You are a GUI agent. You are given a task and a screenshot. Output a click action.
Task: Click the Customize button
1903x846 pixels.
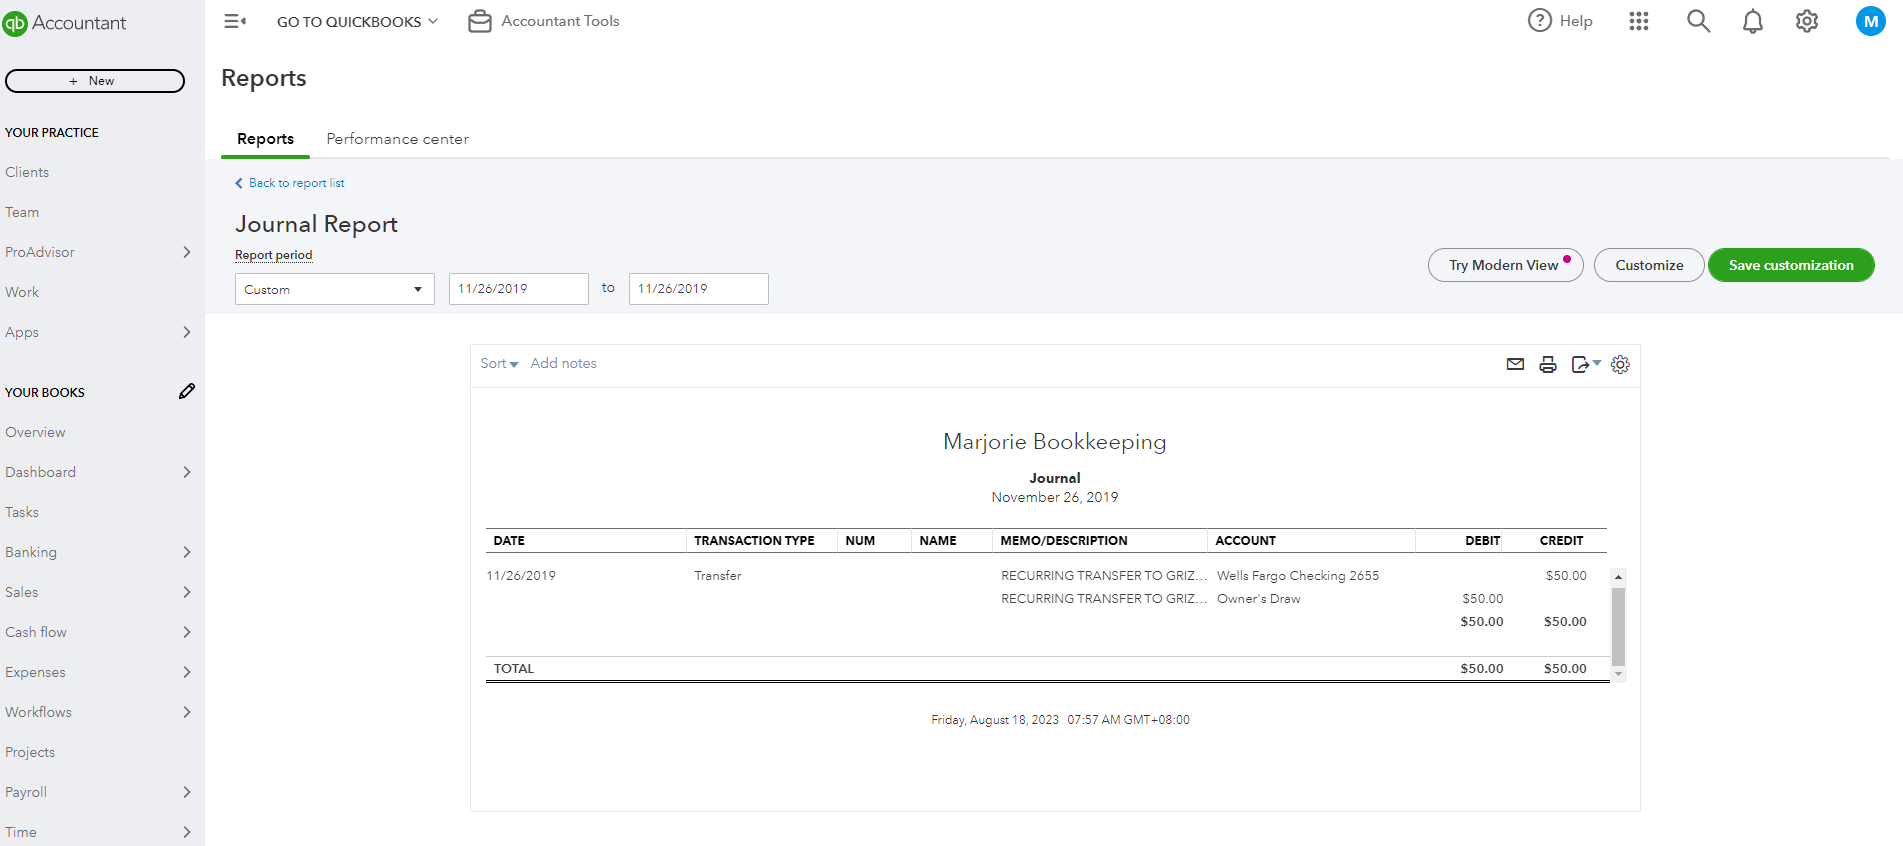tap(1649, 265)
